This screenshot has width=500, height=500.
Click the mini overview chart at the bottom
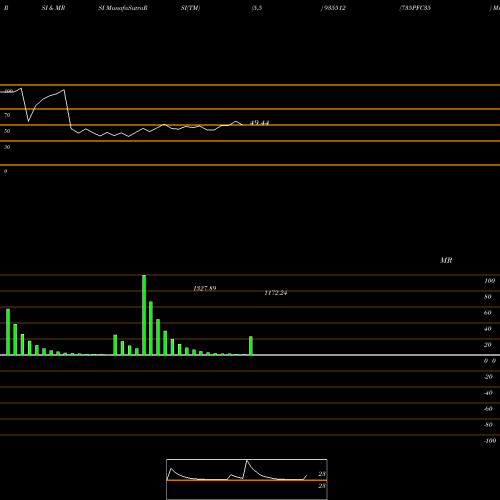(247, 479)
